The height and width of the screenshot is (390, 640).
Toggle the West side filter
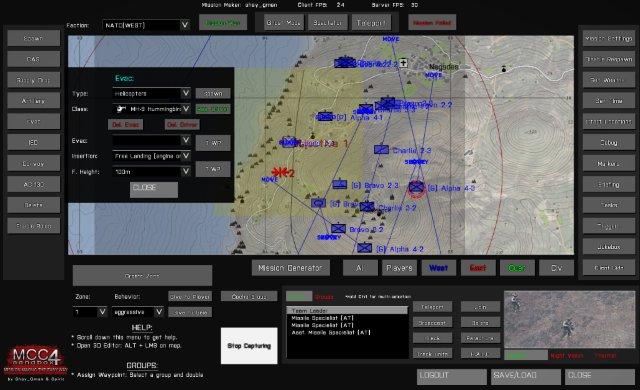coord(438,268)
